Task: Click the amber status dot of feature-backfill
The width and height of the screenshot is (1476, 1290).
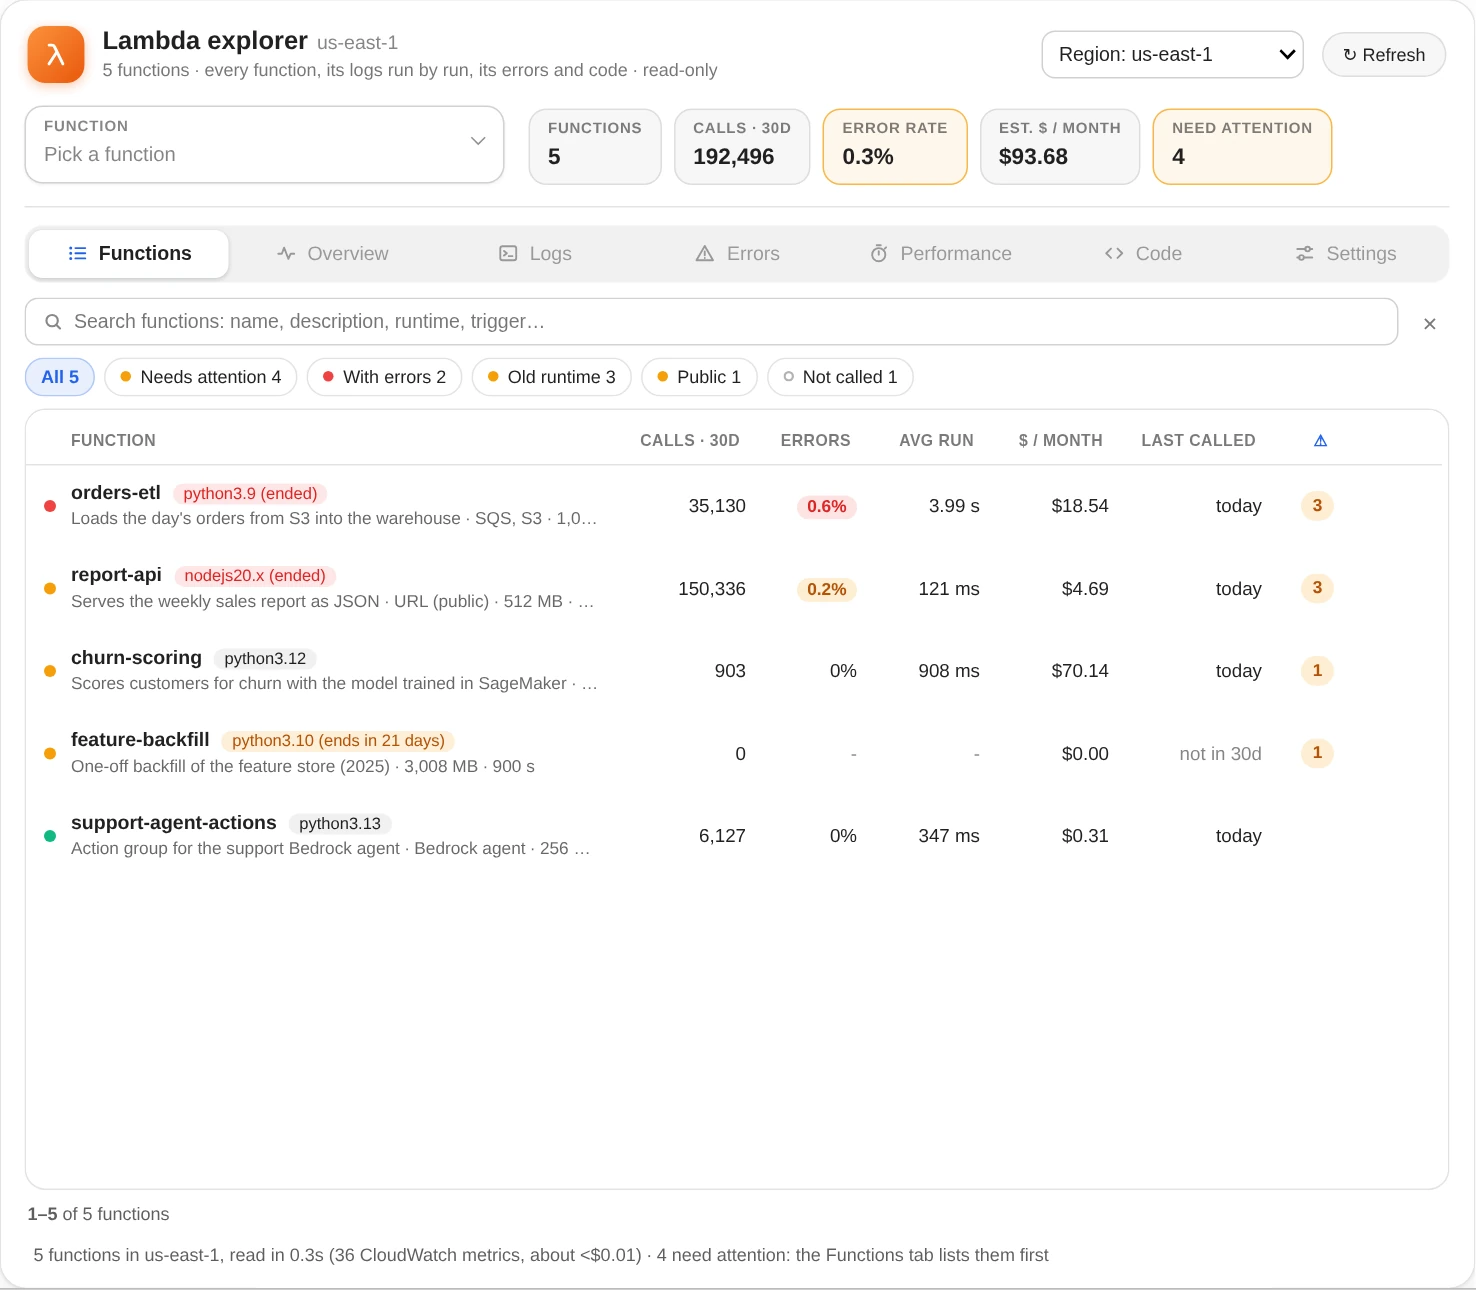Action: tap(50, 753)
